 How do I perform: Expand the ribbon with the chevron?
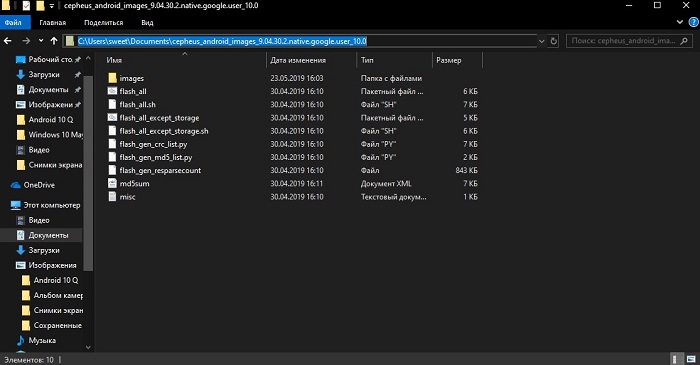coord(679,22)
